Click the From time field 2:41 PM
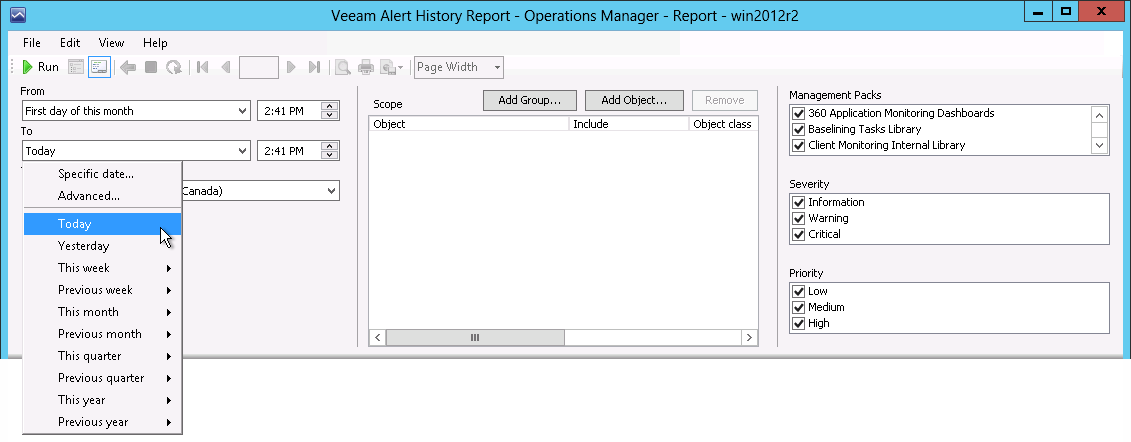The image size is (1131, 442). (289, 110)
